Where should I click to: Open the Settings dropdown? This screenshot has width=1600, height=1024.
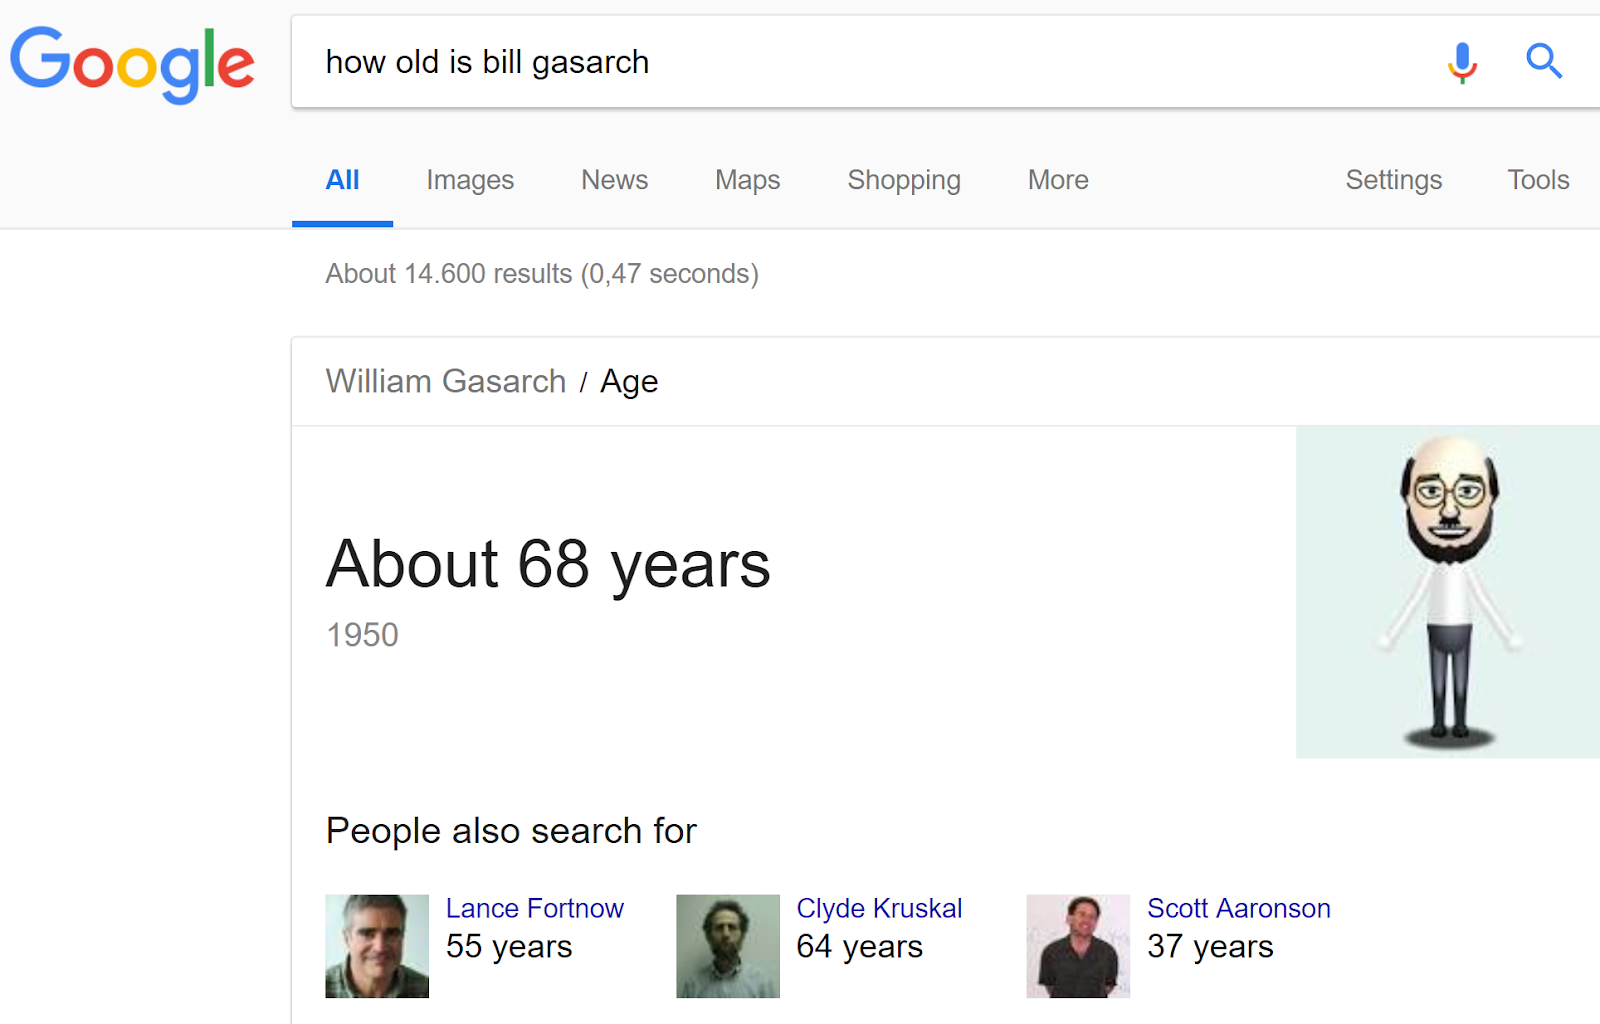[1393, 180]
